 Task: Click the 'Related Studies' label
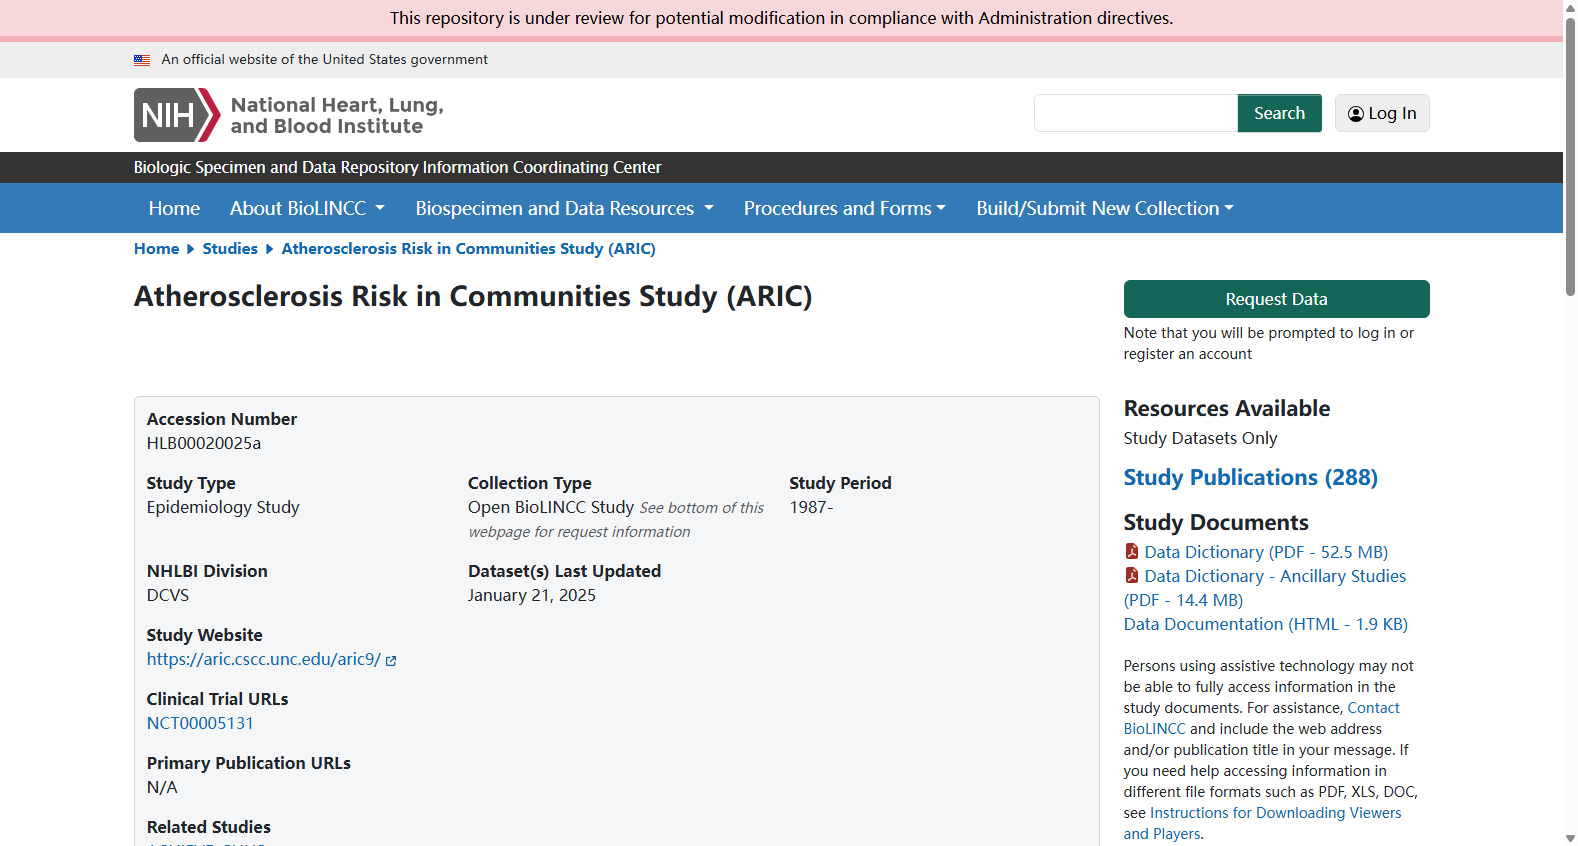(x=209, y=827)
